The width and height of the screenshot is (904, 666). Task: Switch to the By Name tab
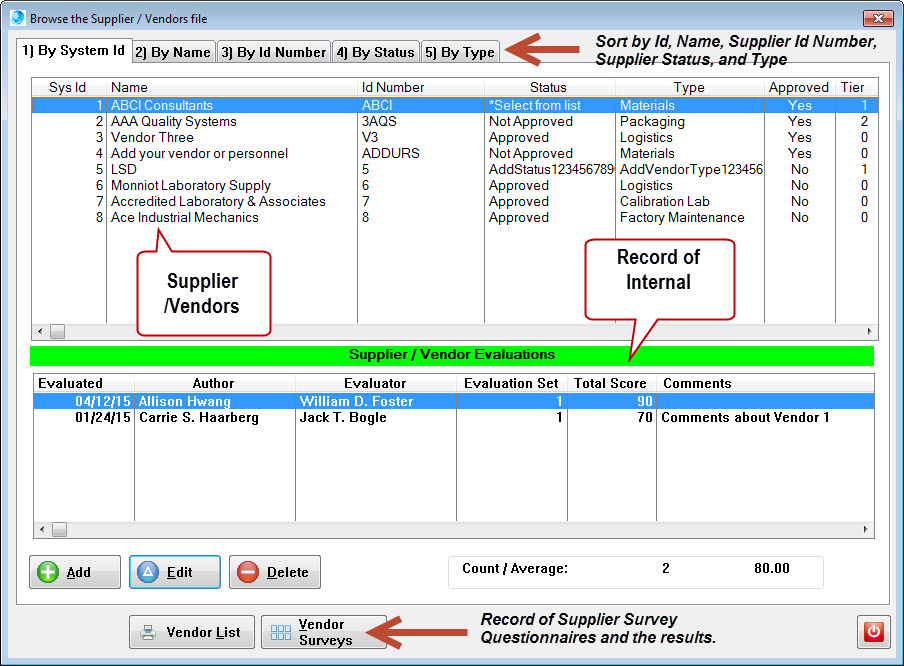(x=173, y=52)
